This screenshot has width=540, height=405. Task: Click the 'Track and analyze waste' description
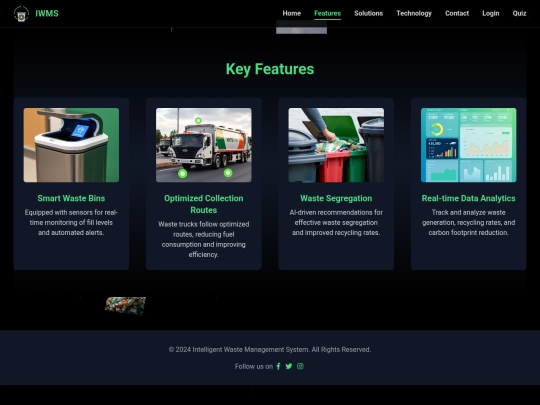(x=469, y=222)
